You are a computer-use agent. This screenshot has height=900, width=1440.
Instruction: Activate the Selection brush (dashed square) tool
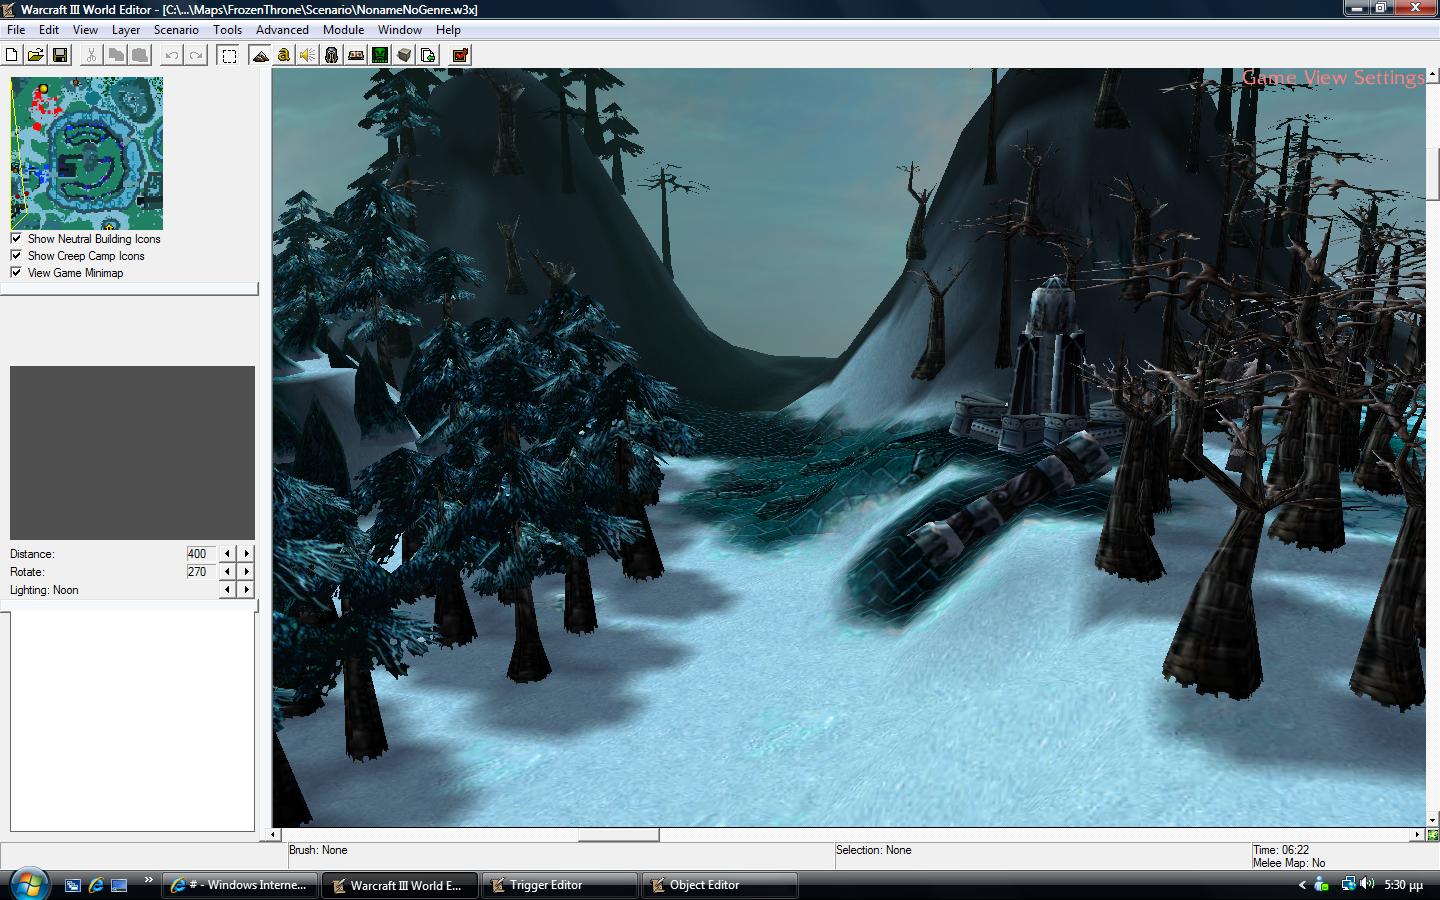[x=229, y=55]
